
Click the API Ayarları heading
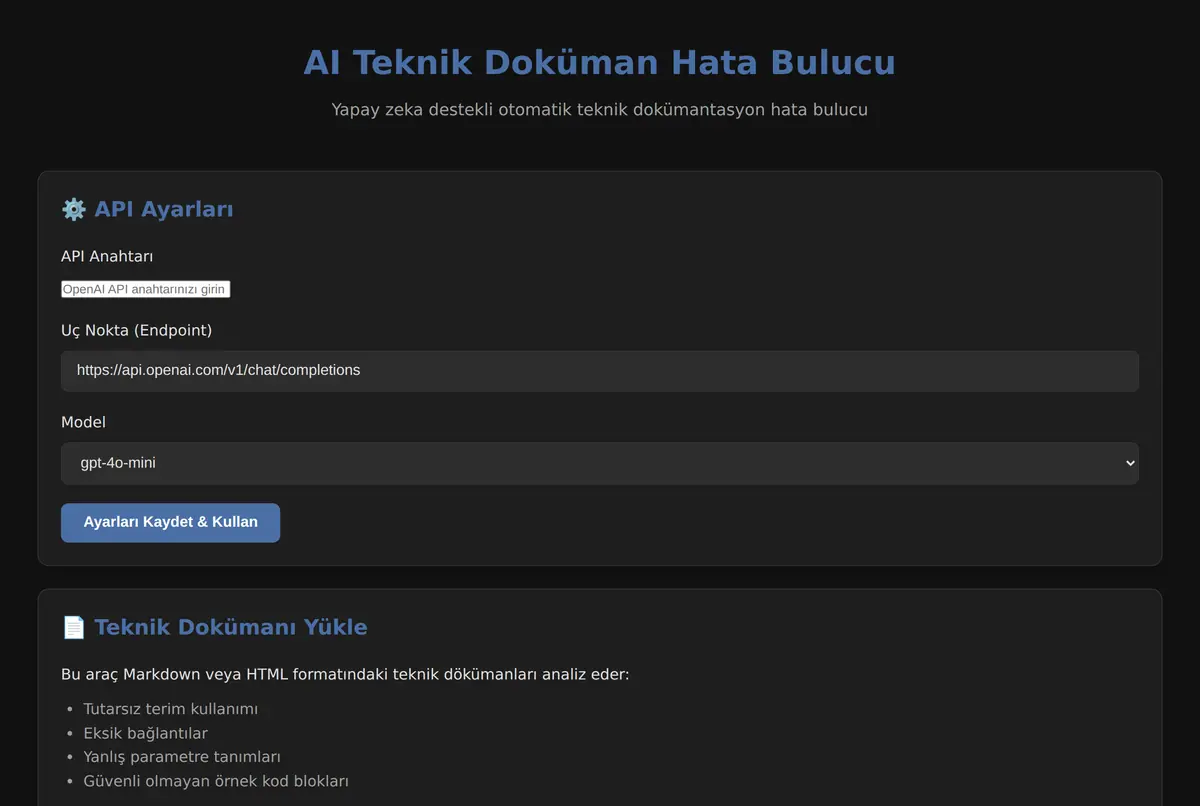[164, 209]
